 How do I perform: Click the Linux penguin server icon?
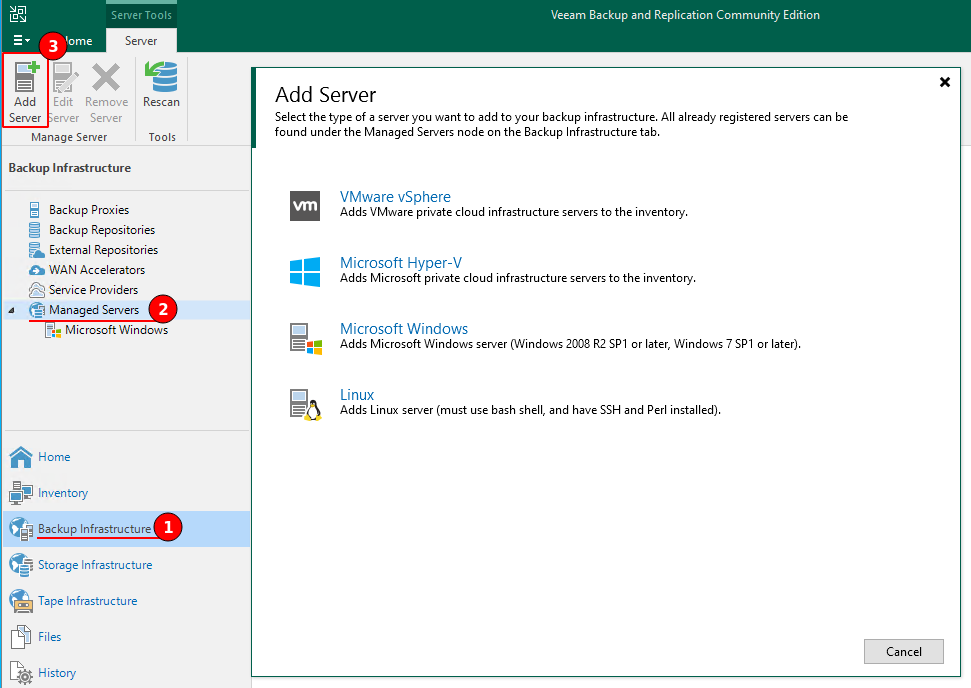(x=306, y=404)
